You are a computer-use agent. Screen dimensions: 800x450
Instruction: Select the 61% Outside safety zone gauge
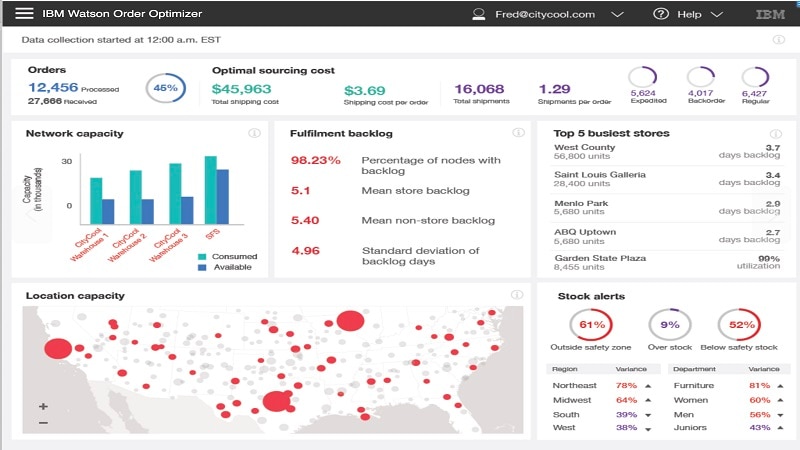[x=591, y=324]
